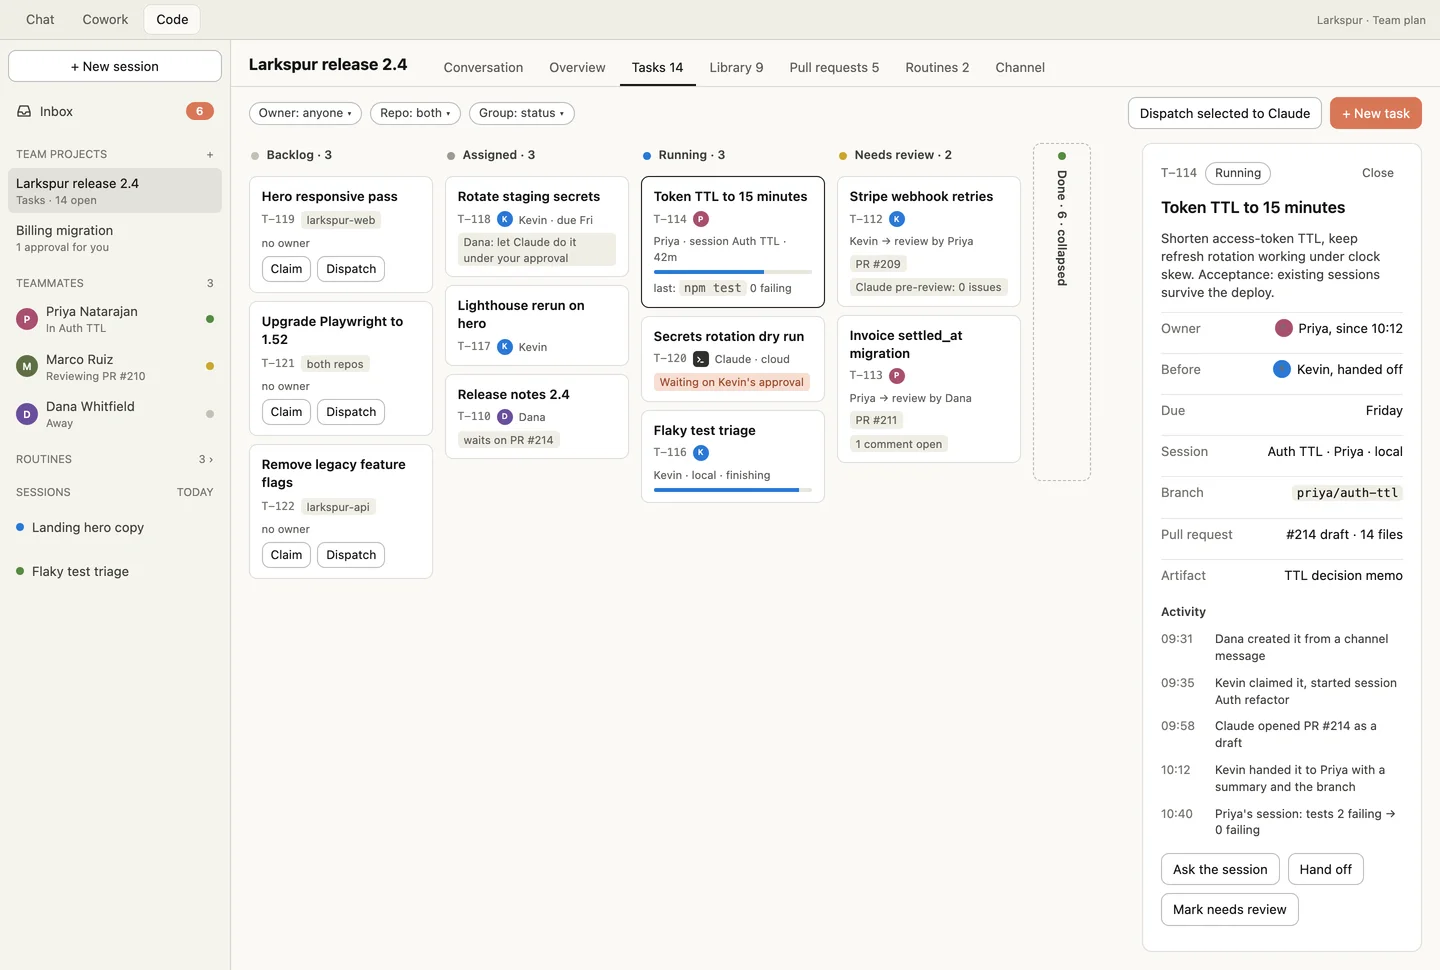Screen dimensions: 1440x970
Task: Click Priya's avatar in the Owner row
Action: point(1284,328)
